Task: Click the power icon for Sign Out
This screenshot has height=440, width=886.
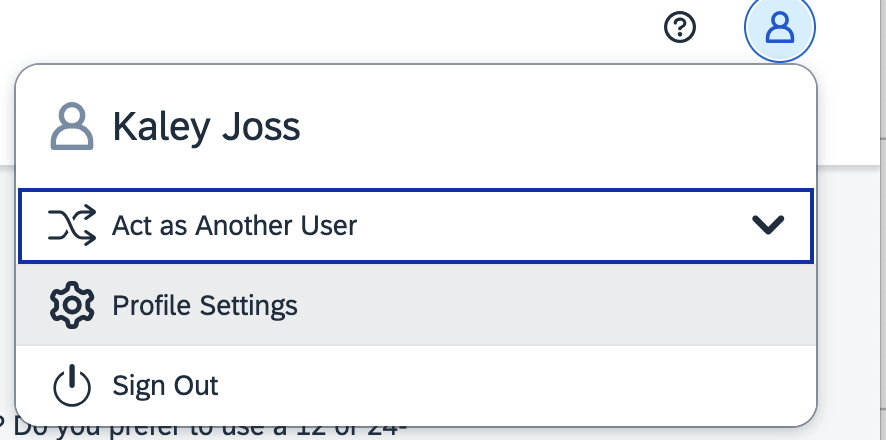Action: 72,385
